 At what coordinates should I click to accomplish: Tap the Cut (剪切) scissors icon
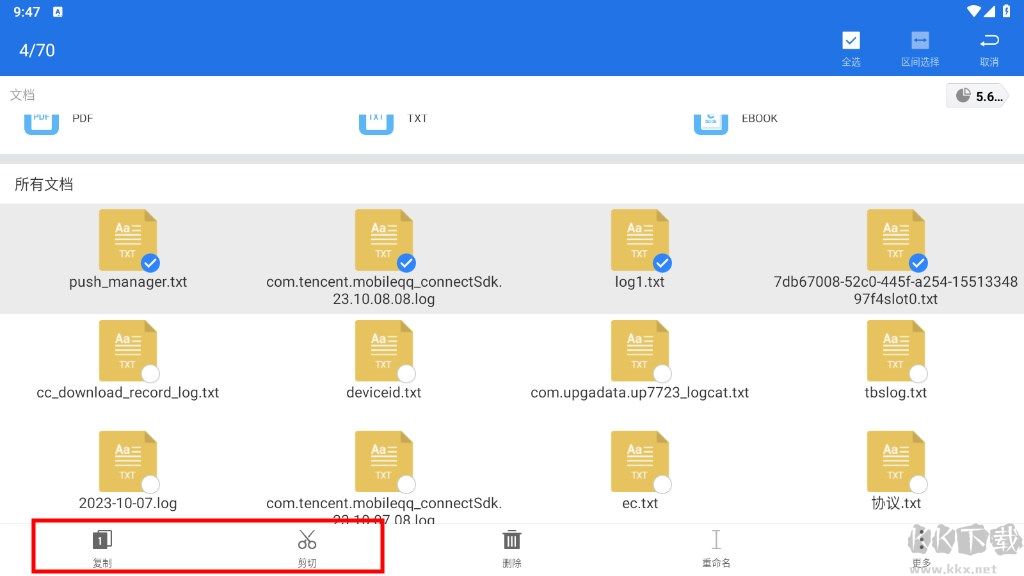point(307,541)
